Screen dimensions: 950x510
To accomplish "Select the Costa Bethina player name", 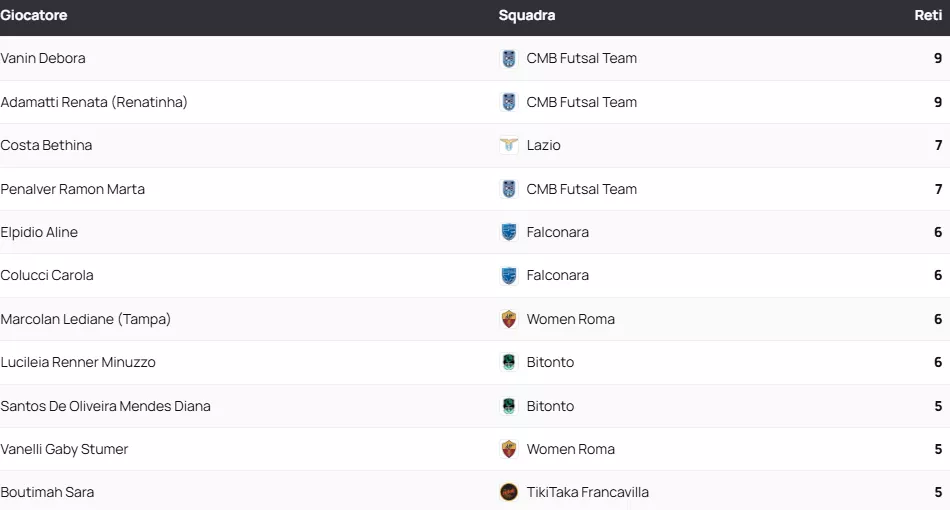I will 46,146.
